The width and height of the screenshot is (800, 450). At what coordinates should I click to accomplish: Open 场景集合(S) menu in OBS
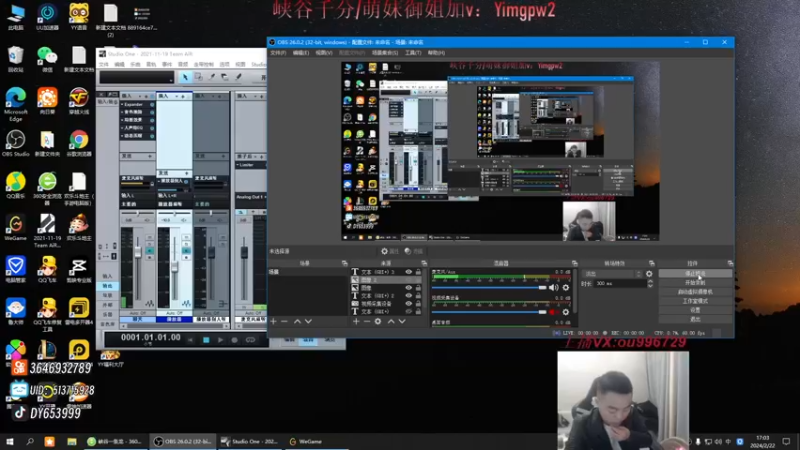385,53
